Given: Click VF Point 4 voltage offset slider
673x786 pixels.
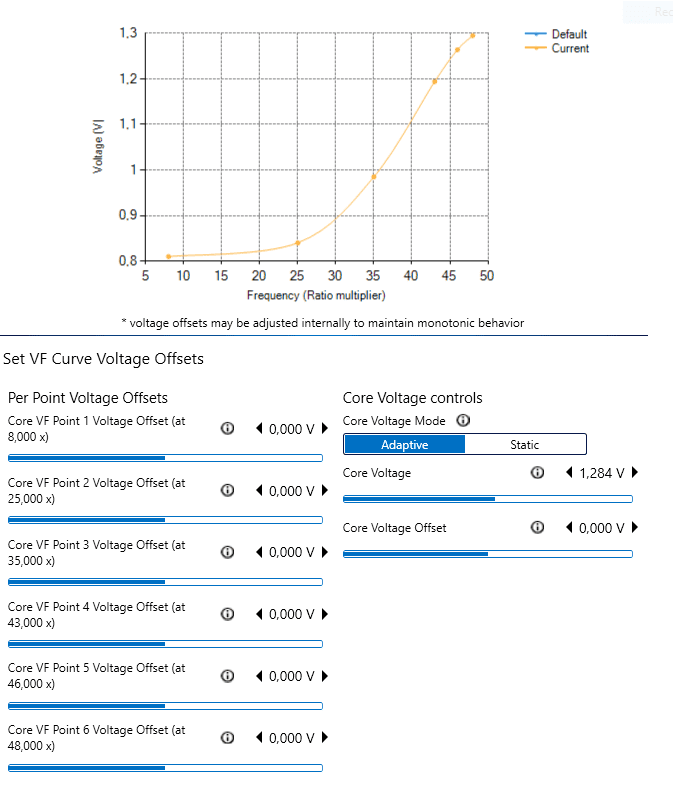Looking at the screenshot, I should point(165,644).
